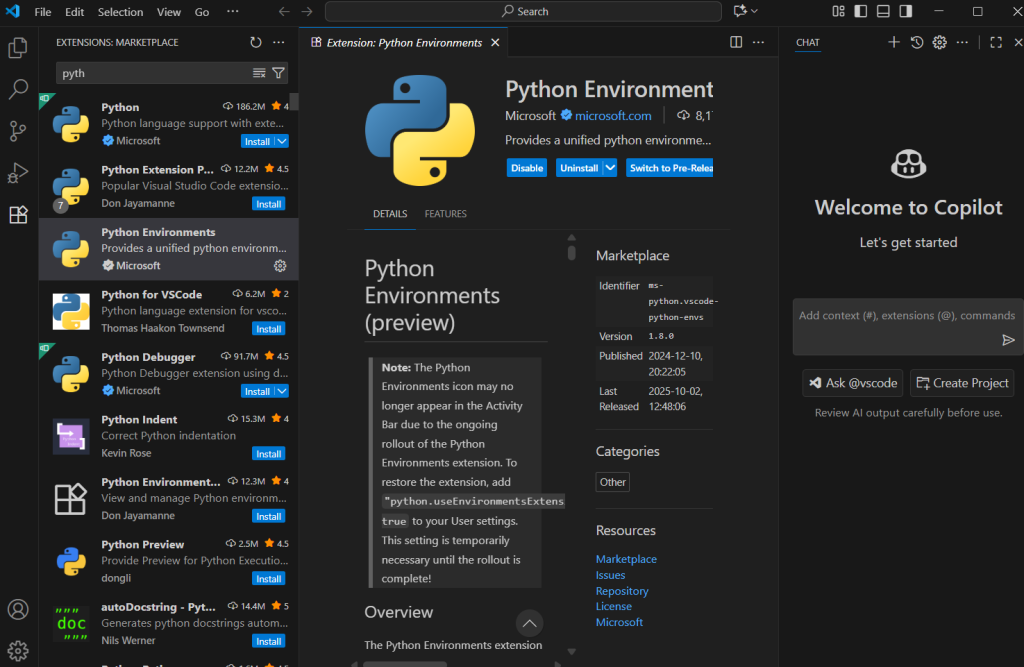Viewport: 1024px width, 667px height.
Task: Open Run and Debug view
Action: click(x=17, y=173)
